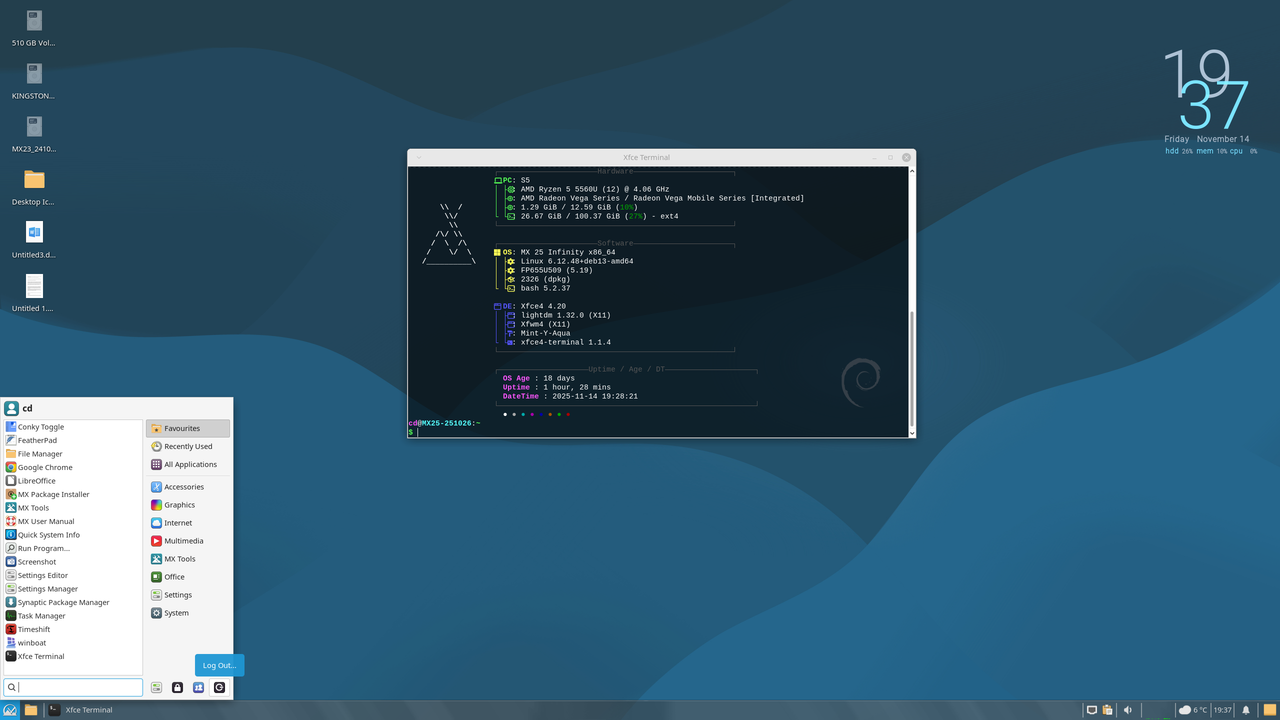Click the MX application menu button

[11, 710]
